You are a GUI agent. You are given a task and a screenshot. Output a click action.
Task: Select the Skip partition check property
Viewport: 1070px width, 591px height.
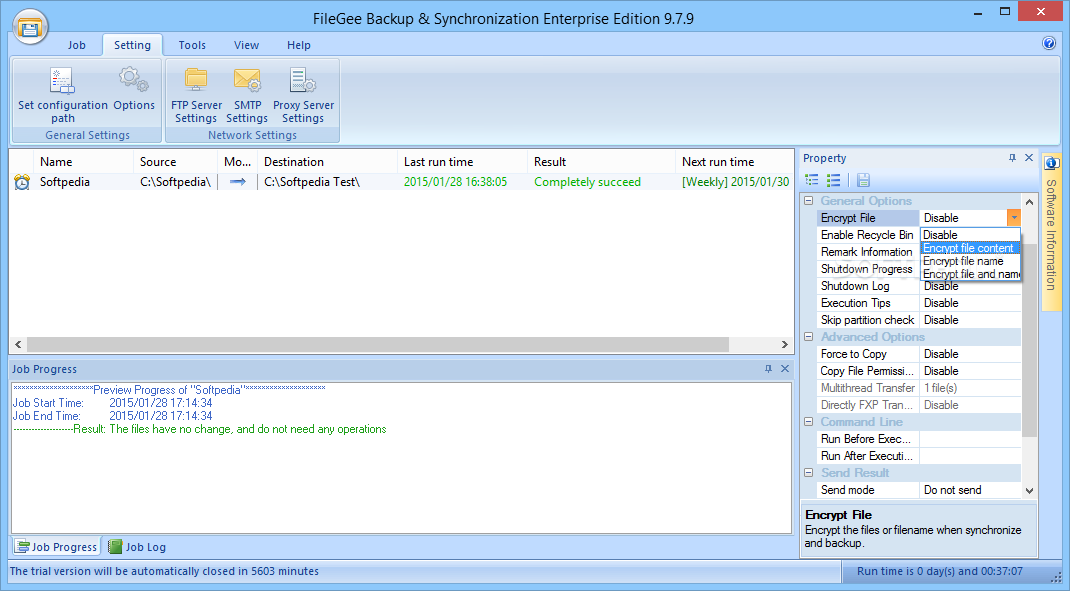pos(867,320)
